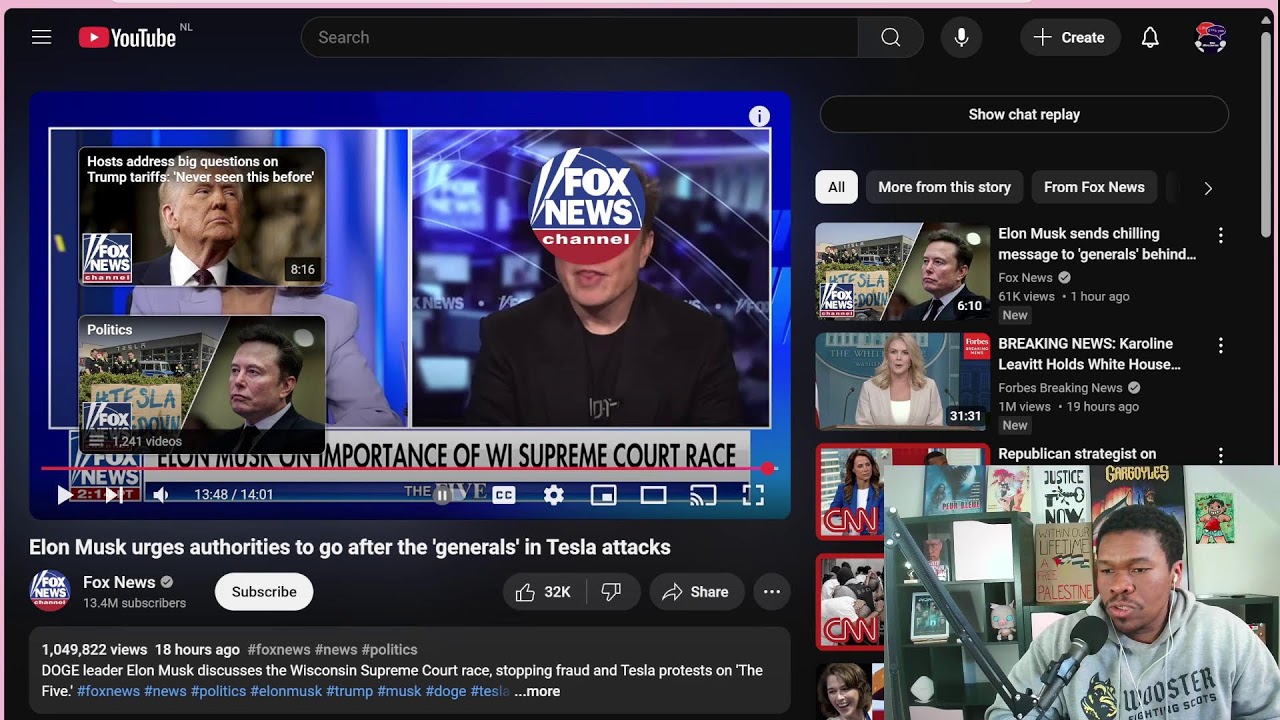This screenshot has width=1280, height=720.
Task: Open Fox News channel under the chilling message video
Action: (x=1025, y=277)
